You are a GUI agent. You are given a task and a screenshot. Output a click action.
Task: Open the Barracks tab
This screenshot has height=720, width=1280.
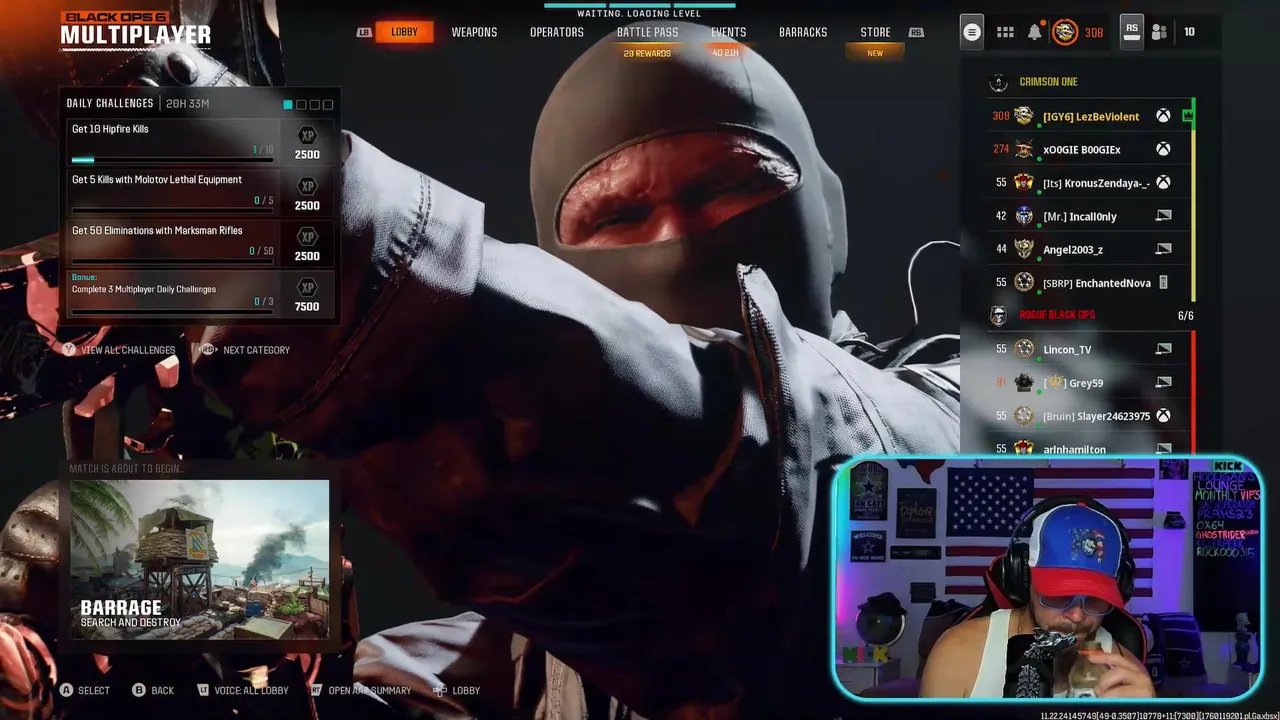[x=803, y=32]
